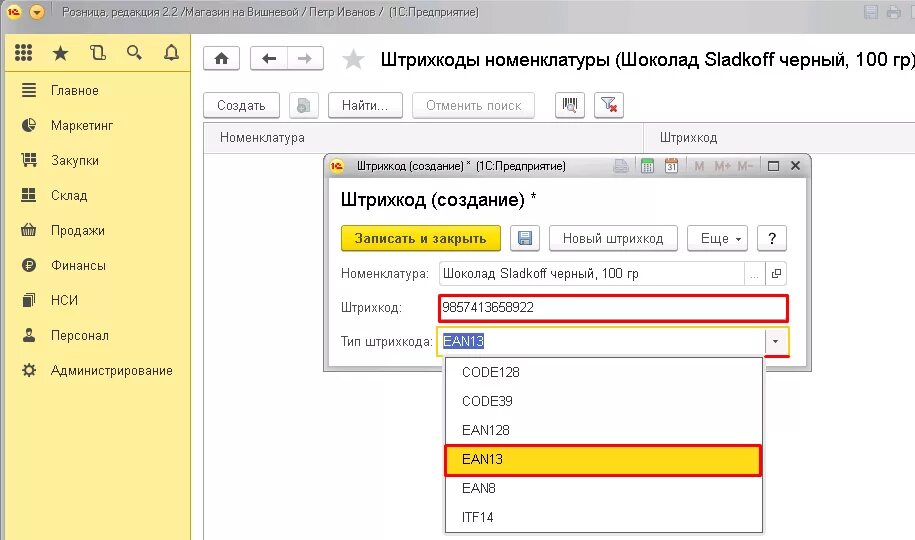The image size is (915, 540).
Task: Select ITF14 from the list
Action: 603,517
